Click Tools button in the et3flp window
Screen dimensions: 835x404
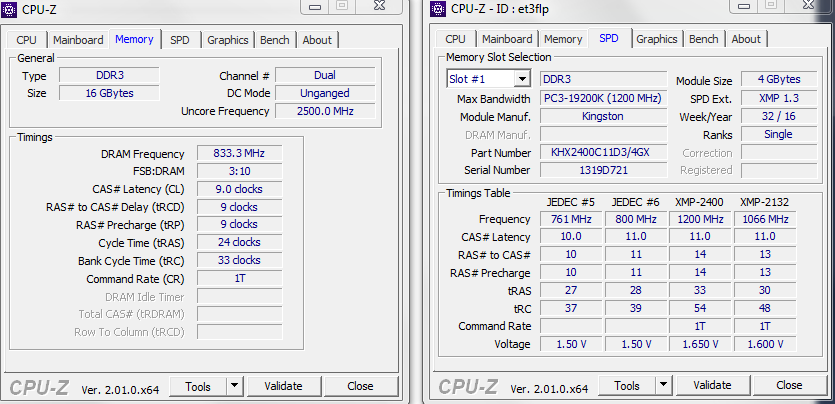coord(627,385)
